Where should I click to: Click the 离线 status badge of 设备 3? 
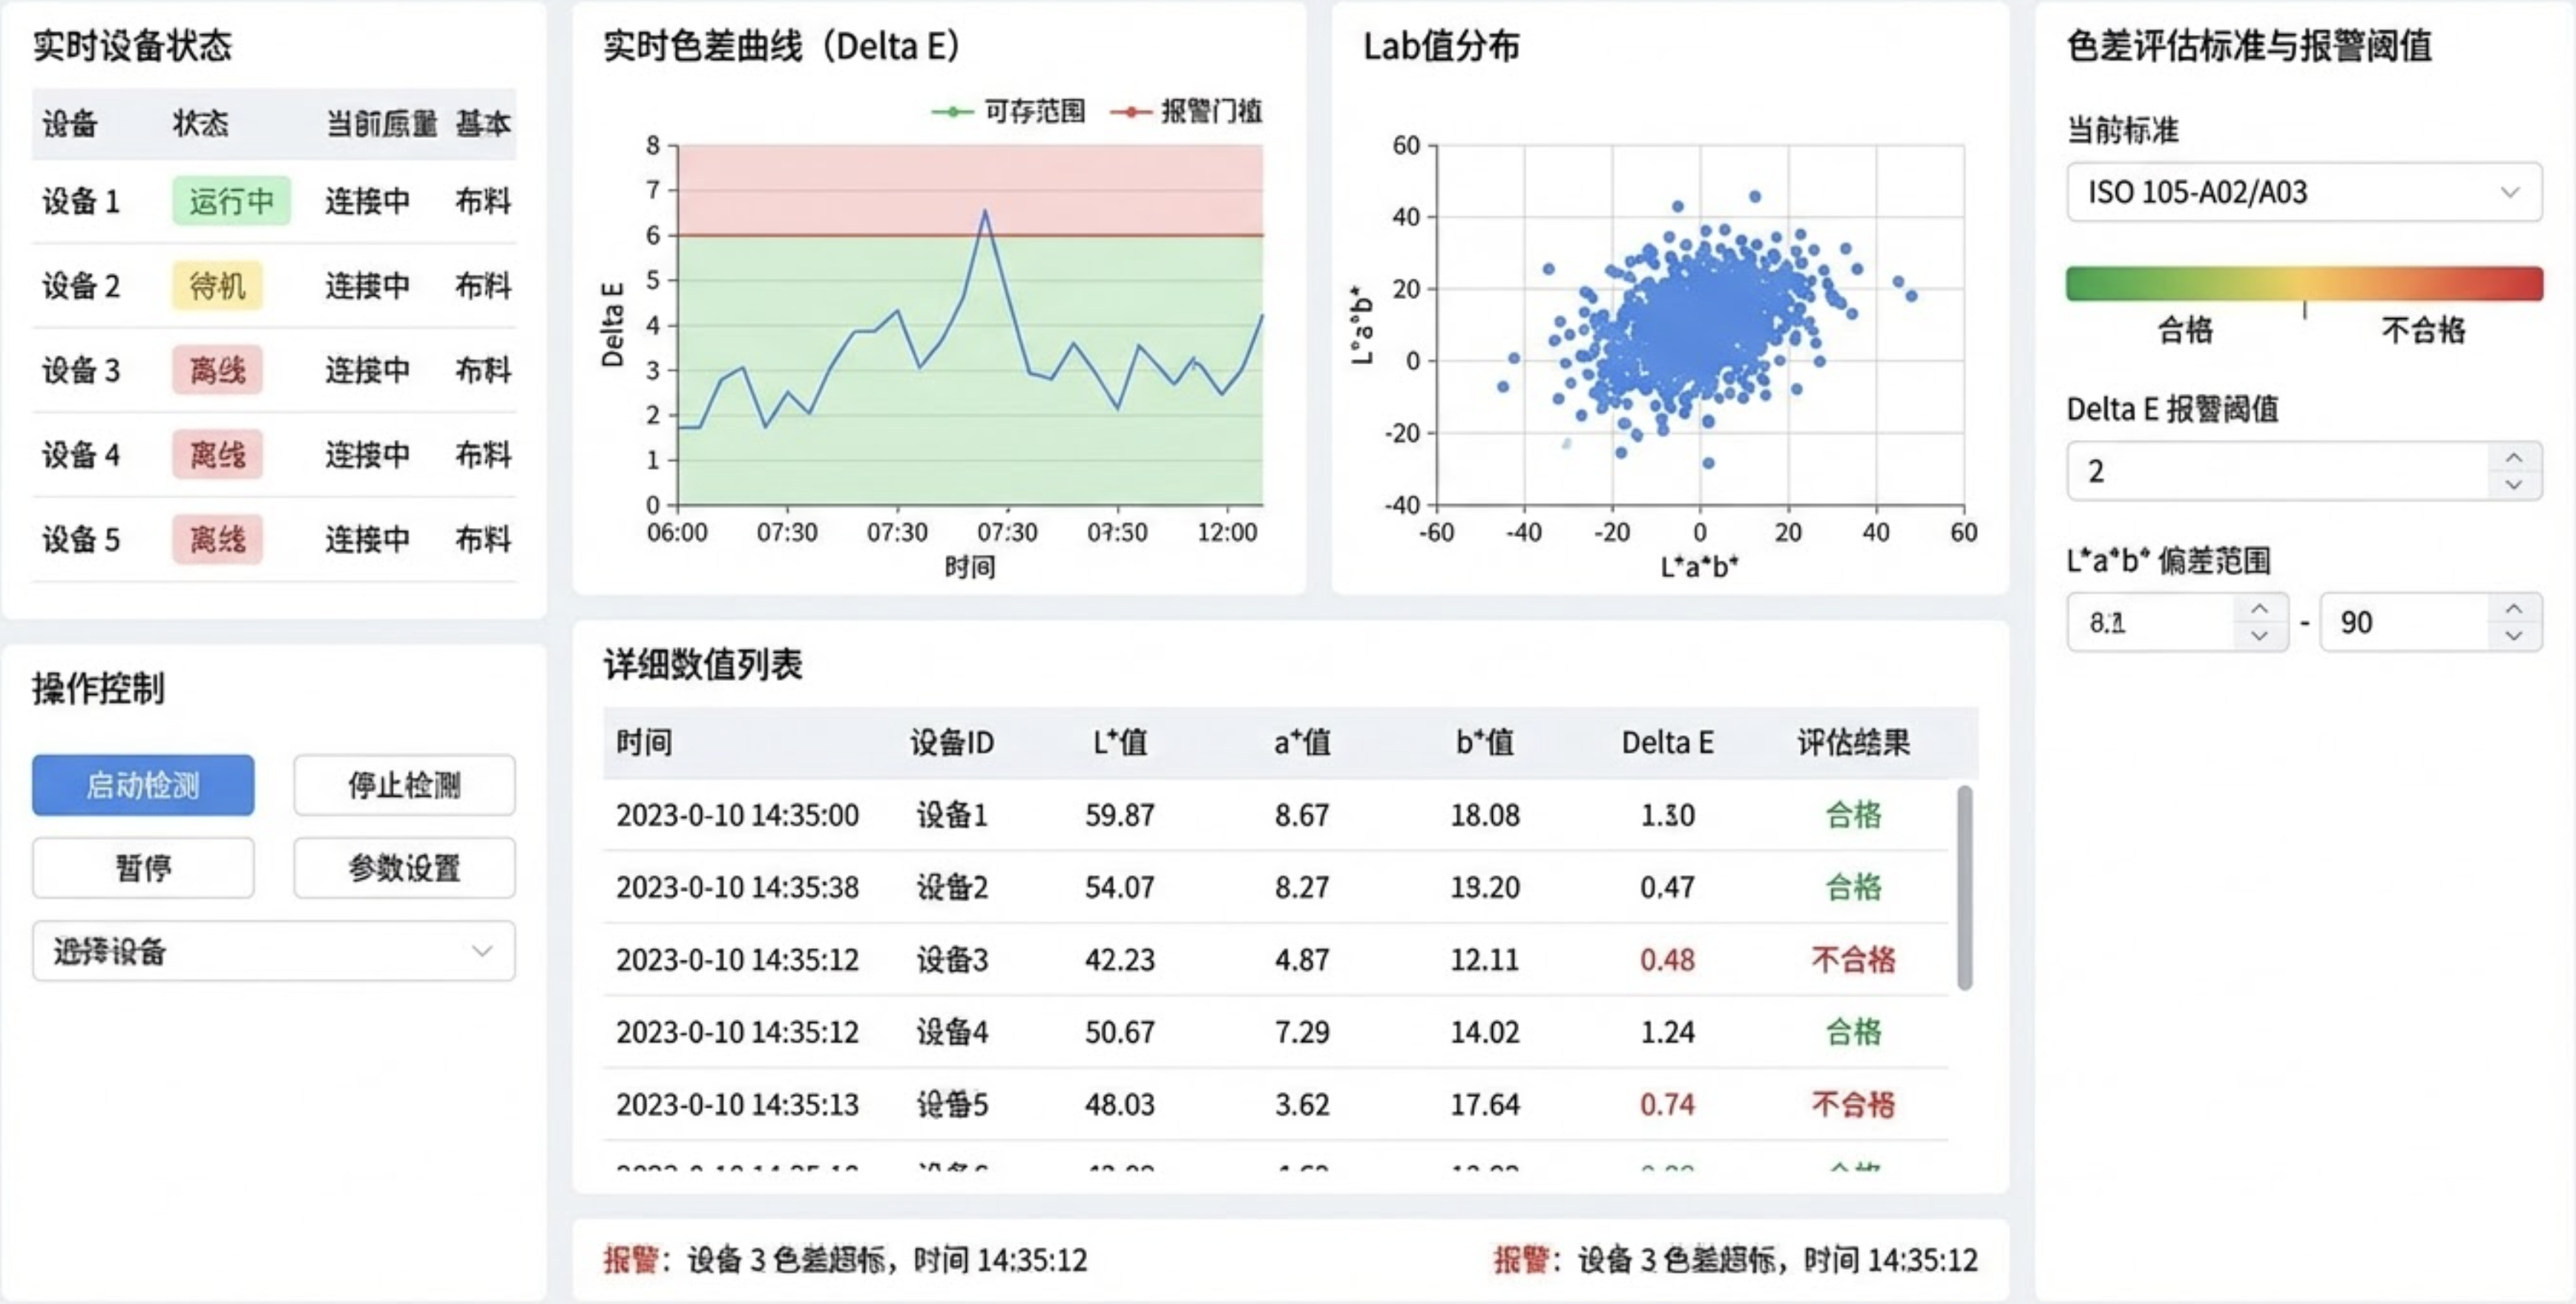(x=217, y=371)
